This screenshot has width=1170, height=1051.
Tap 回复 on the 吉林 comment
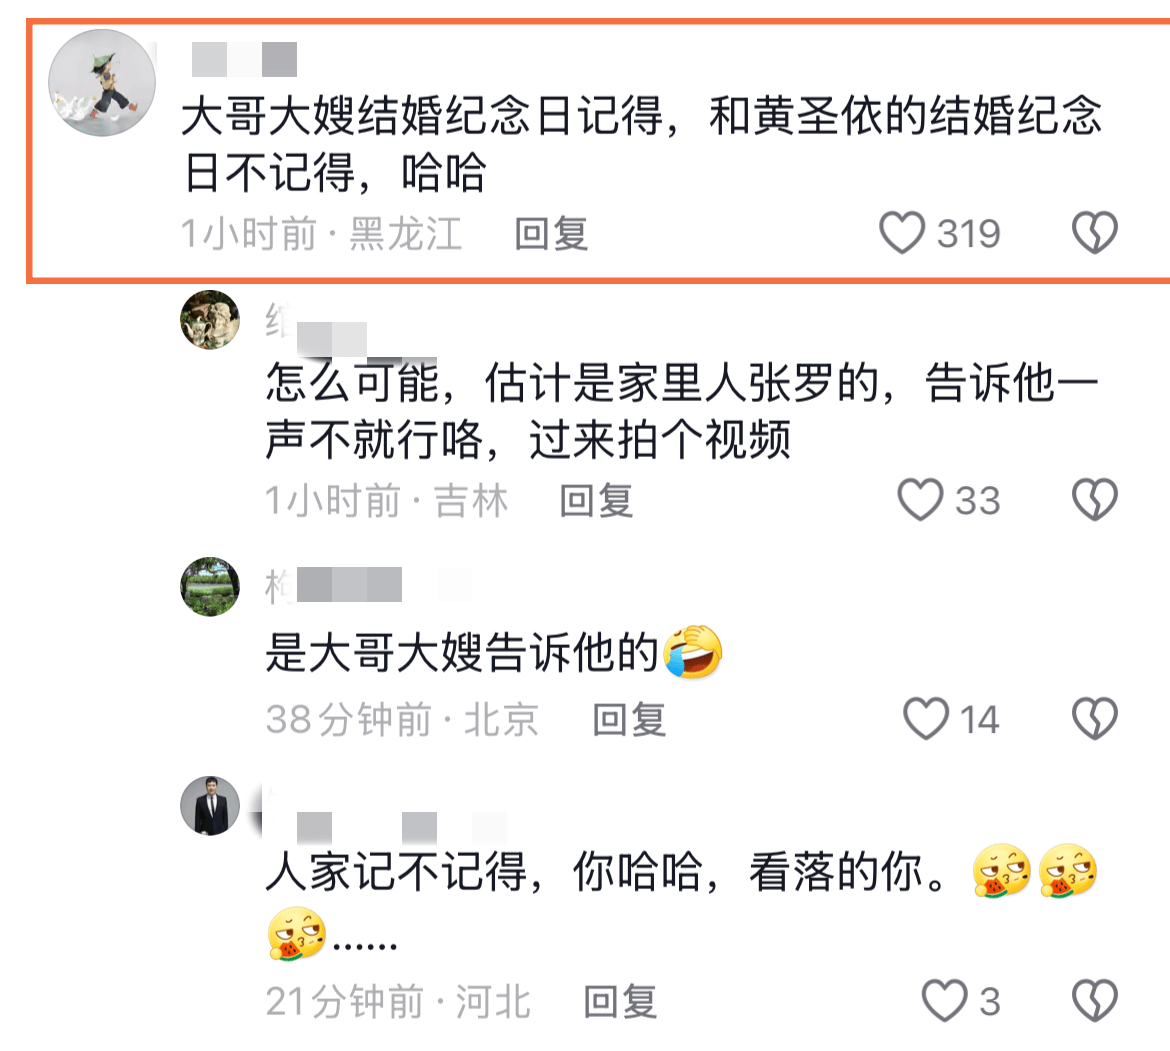(x=596, y=501)
